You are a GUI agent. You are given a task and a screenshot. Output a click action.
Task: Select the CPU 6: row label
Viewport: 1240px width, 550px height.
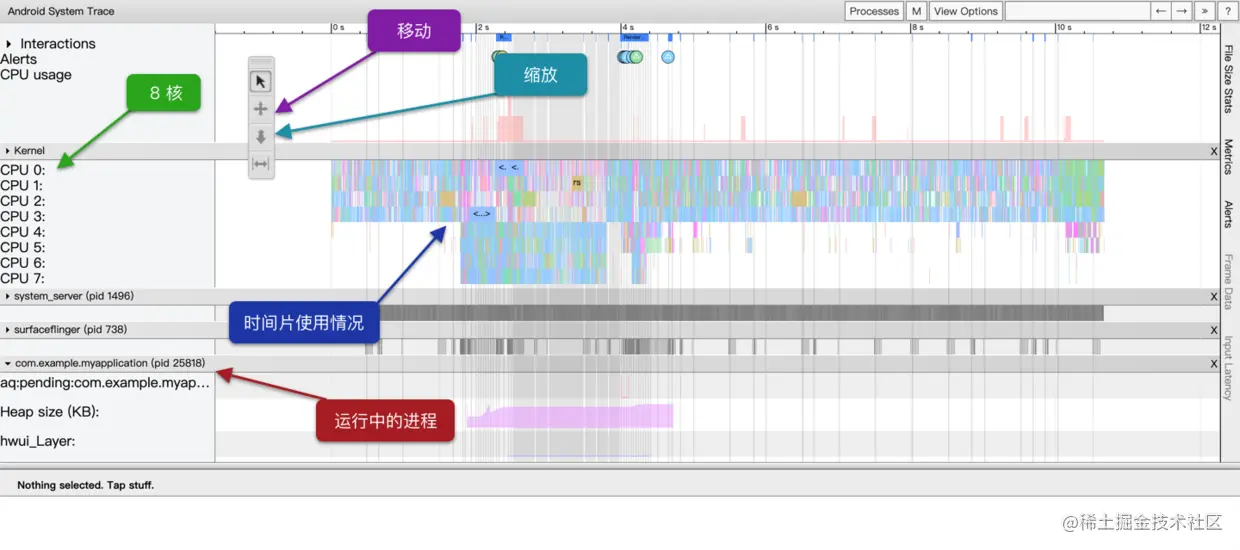point(22,263)
